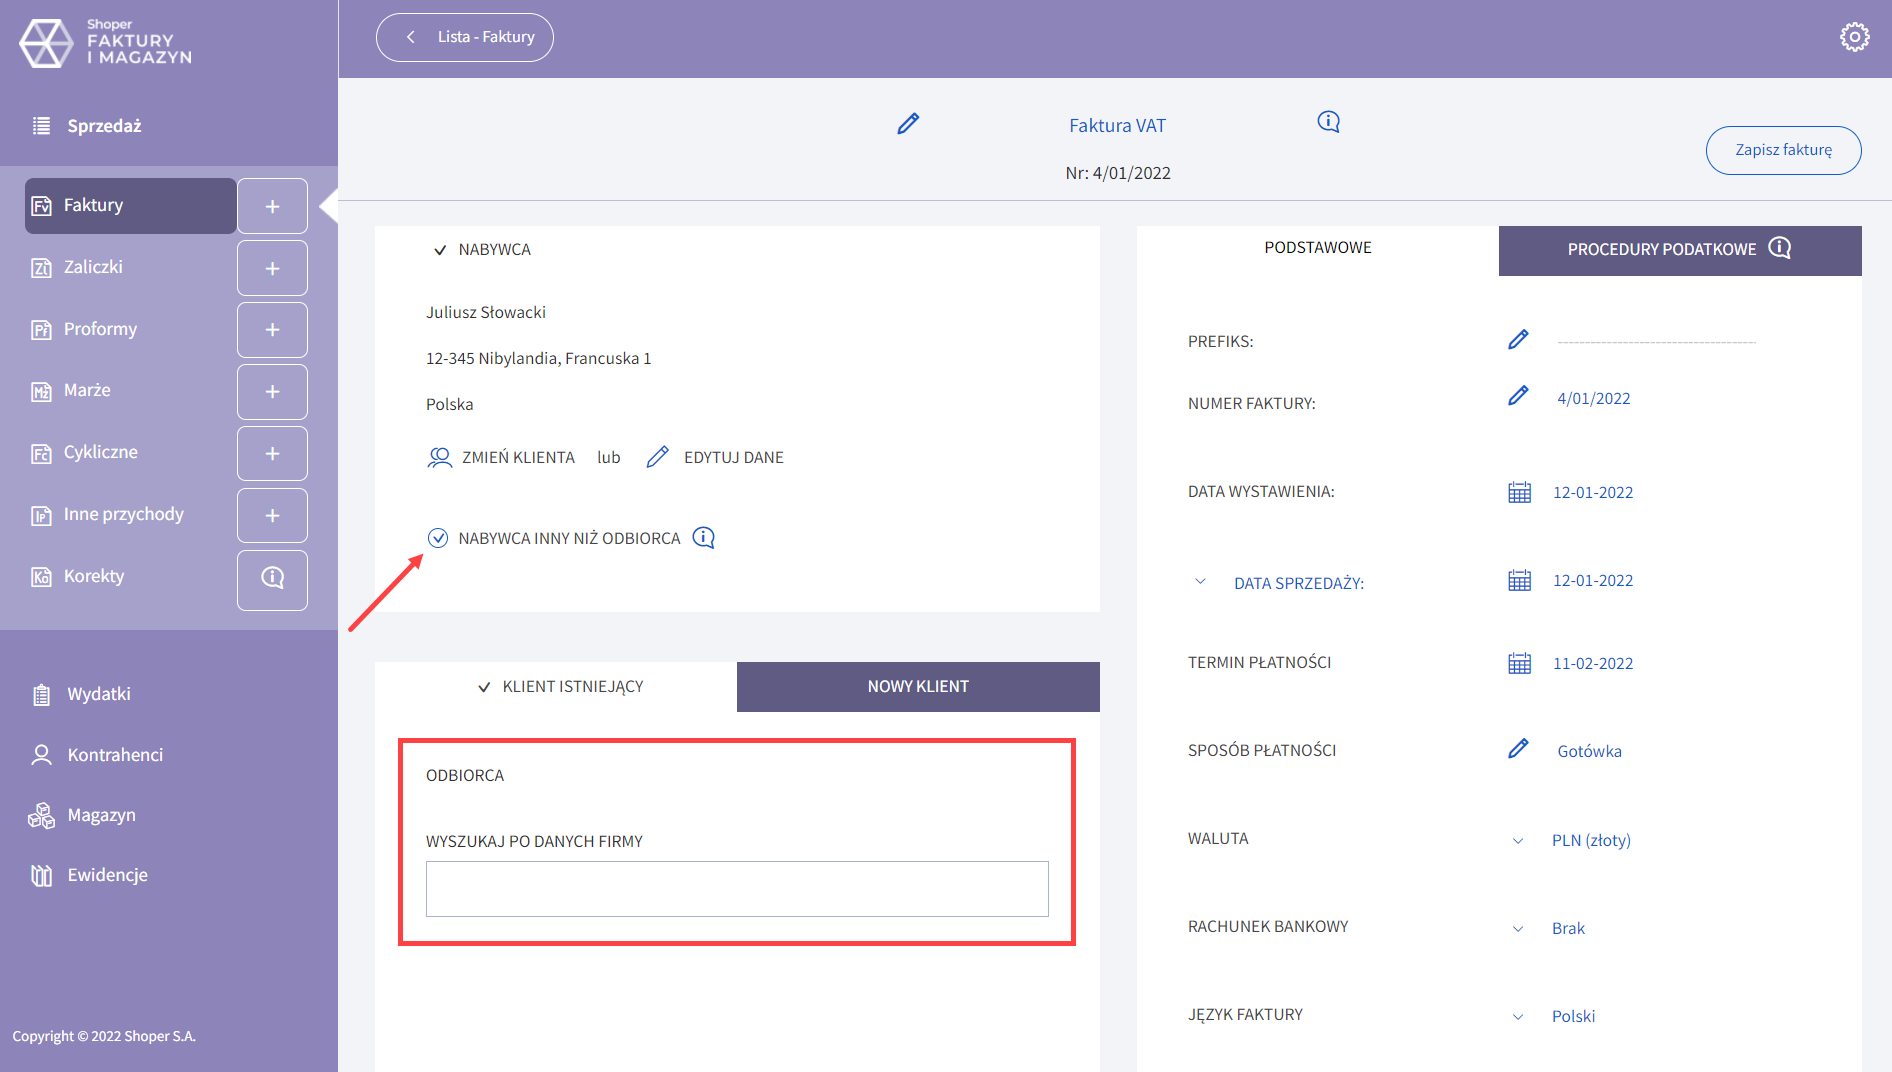Viewport: 1892px width, 1072px height.
Task: Click the Sprzedaż list icon
Action: pos(41,126)
